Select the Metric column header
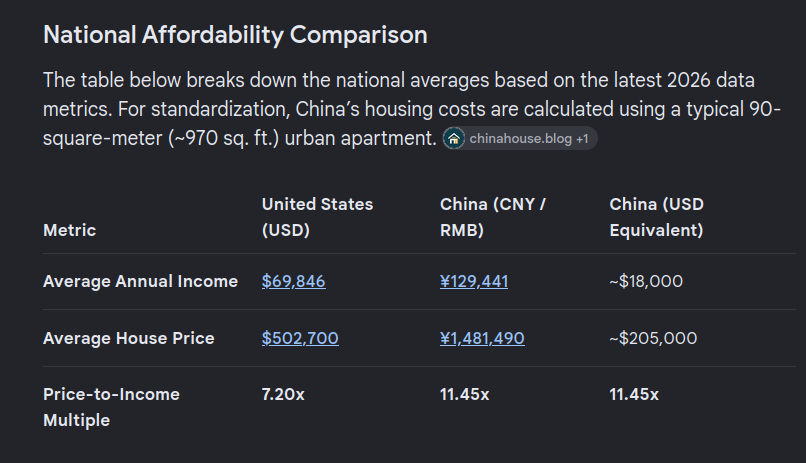The width and height of the screenshot is (806, 463). coord(69,230)
